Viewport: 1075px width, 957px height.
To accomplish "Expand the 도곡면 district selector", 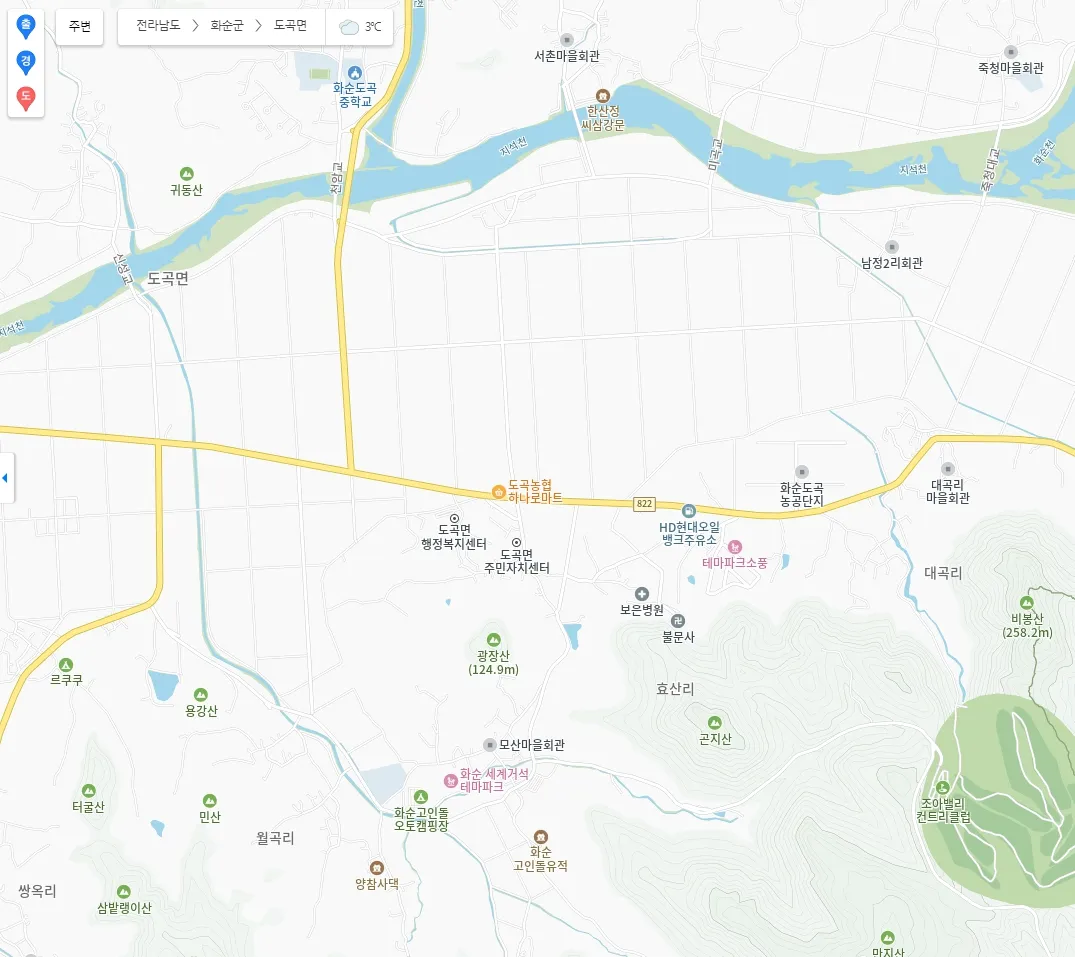I will coord(291,26).
